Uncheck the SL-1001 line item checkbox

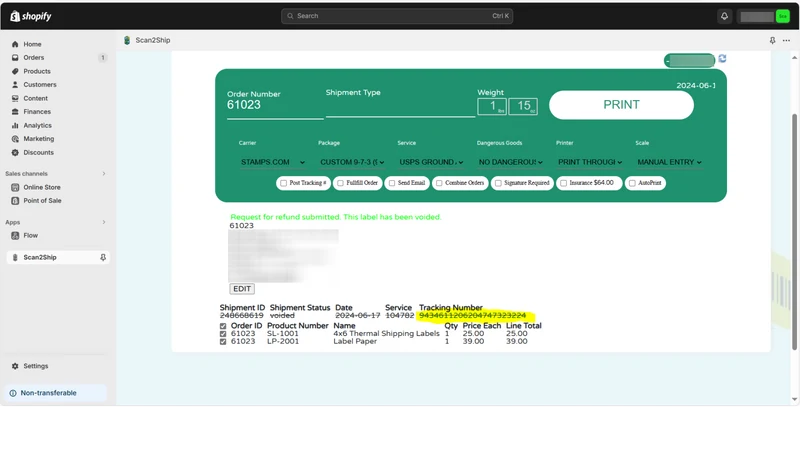(x=223, y=334)
